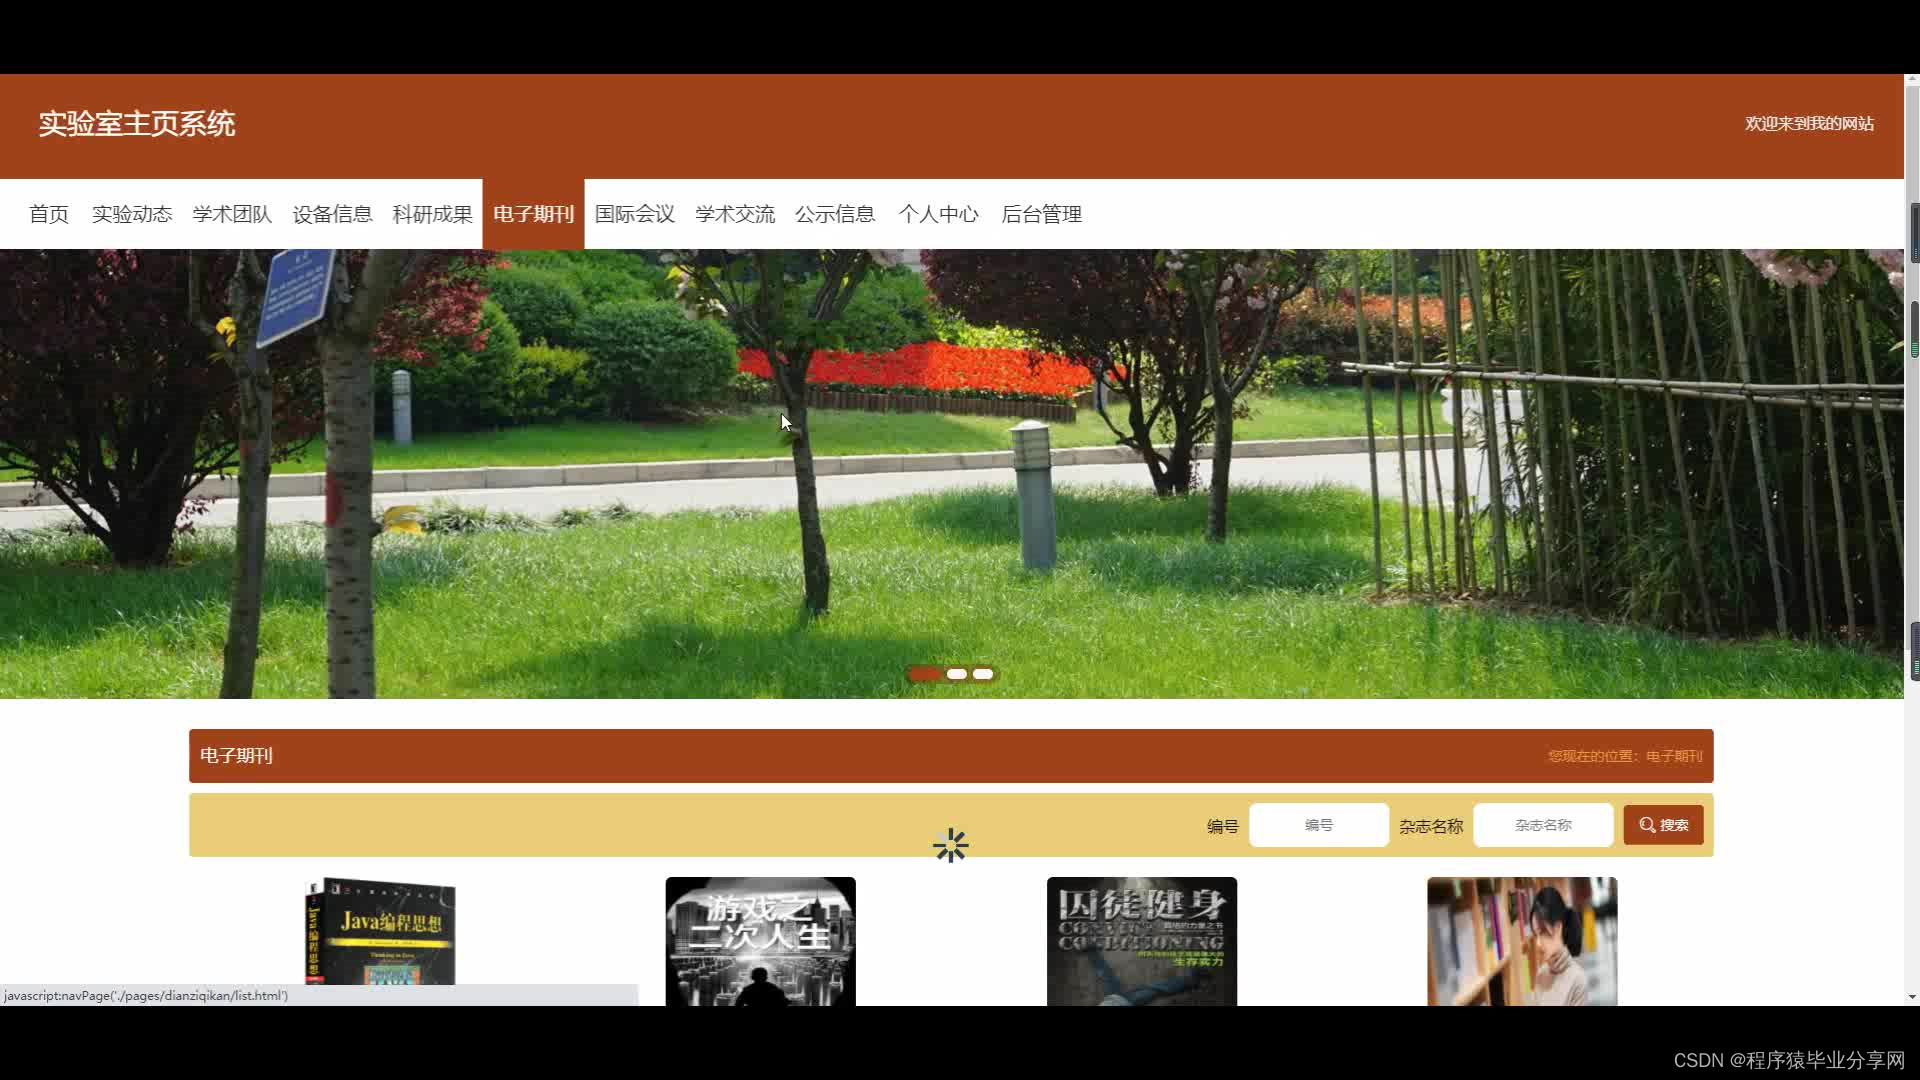
Task: Navigate to 科研成果
Action: click(432, 214)
